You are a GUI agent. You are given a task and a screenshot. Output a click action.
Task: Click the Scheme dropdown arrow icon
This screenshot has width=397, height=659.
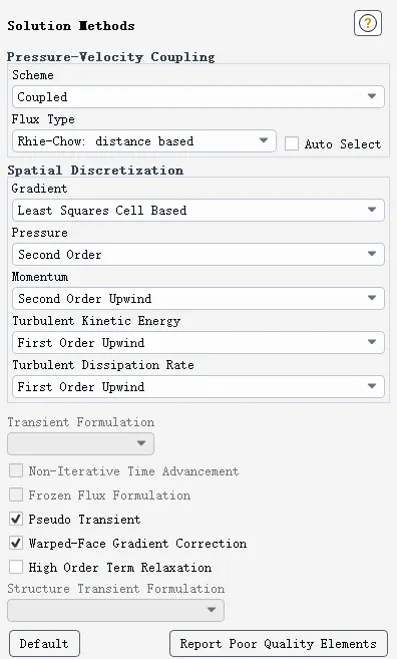click(372, 96)
